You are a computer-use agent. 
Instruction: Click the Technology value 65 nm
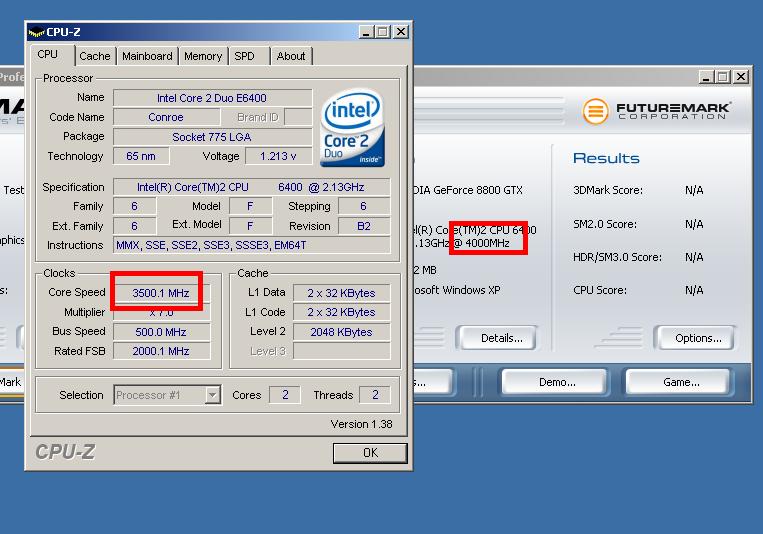tap(141, 156)
